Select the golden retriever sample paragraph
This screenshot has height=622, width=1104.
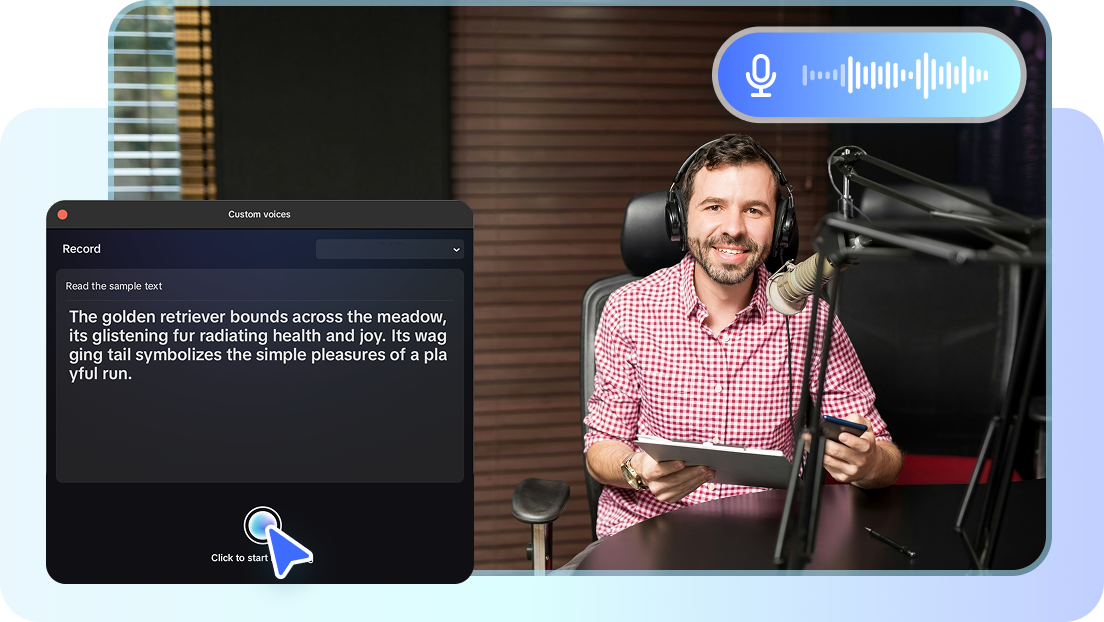(x=258, y=345)
